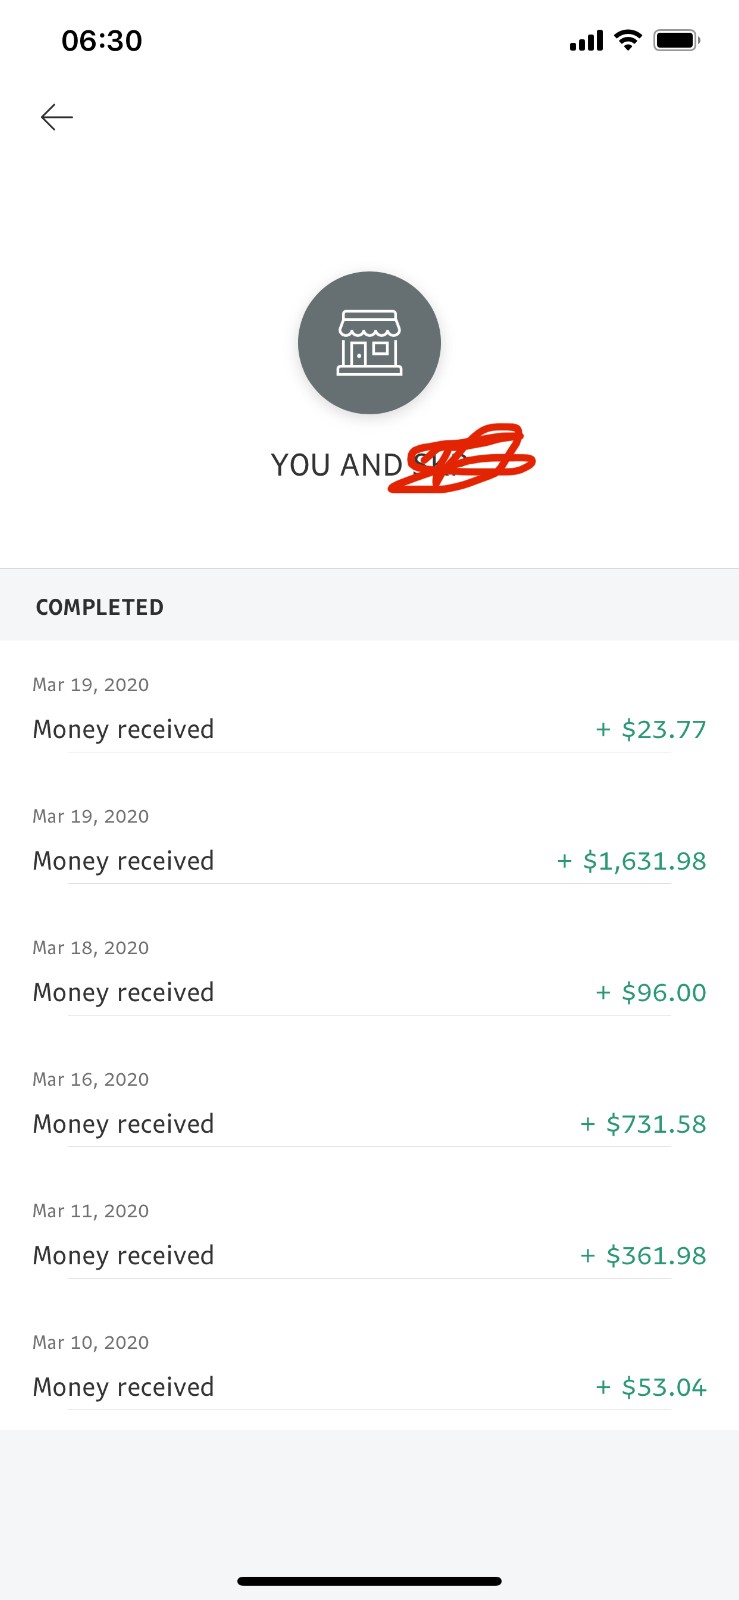Tap the + $96.00 amount
This screenshot has width=739, height=1600.
651,992
